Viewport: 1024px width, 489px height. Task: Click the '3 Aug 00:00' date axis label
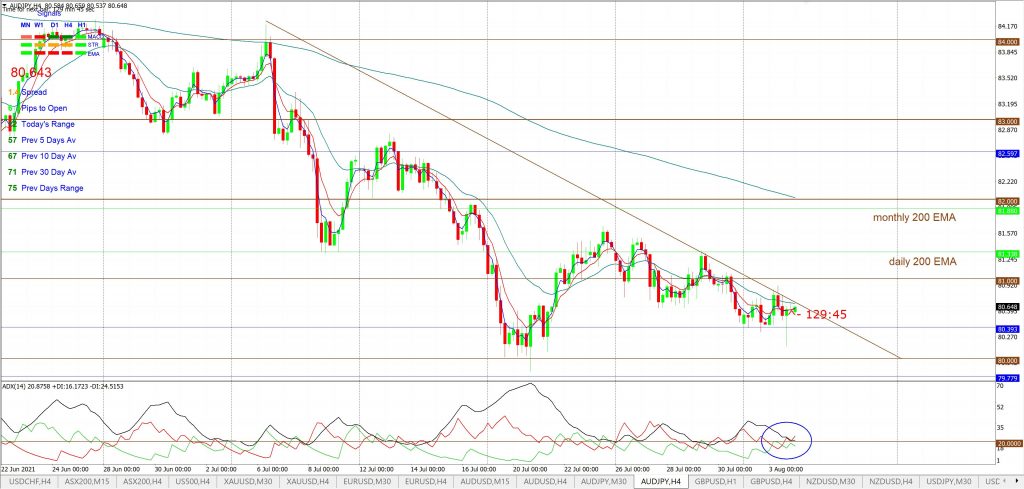pyautogui.click(x=784, y=469)
